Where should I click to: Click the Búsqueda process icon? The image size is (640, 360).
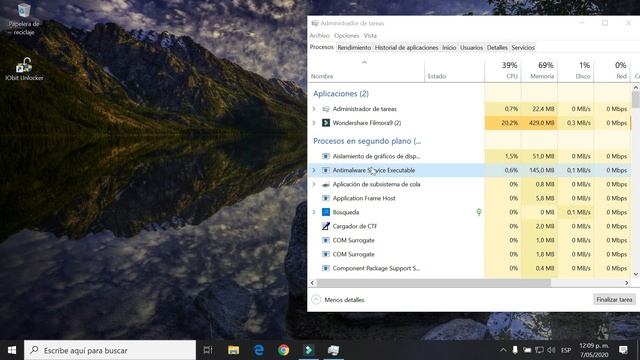click(326, 212)
